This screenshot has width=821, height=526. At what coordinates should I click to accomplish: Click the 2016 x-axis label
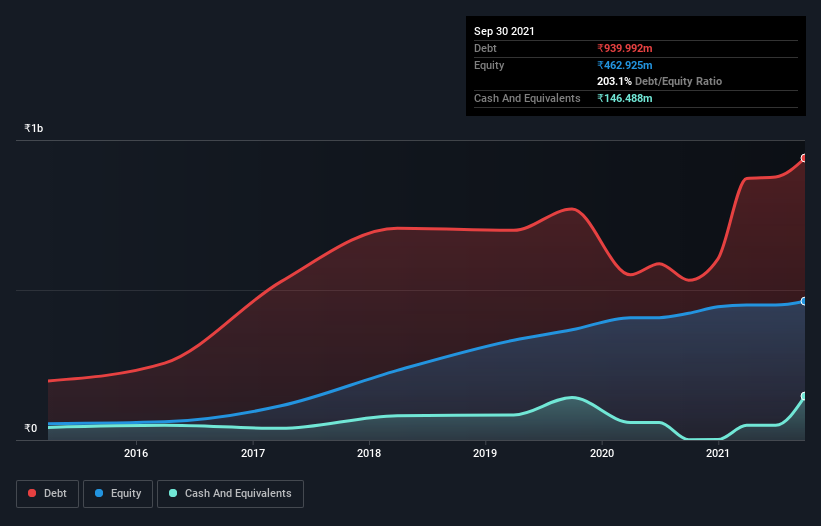[136, 453]
